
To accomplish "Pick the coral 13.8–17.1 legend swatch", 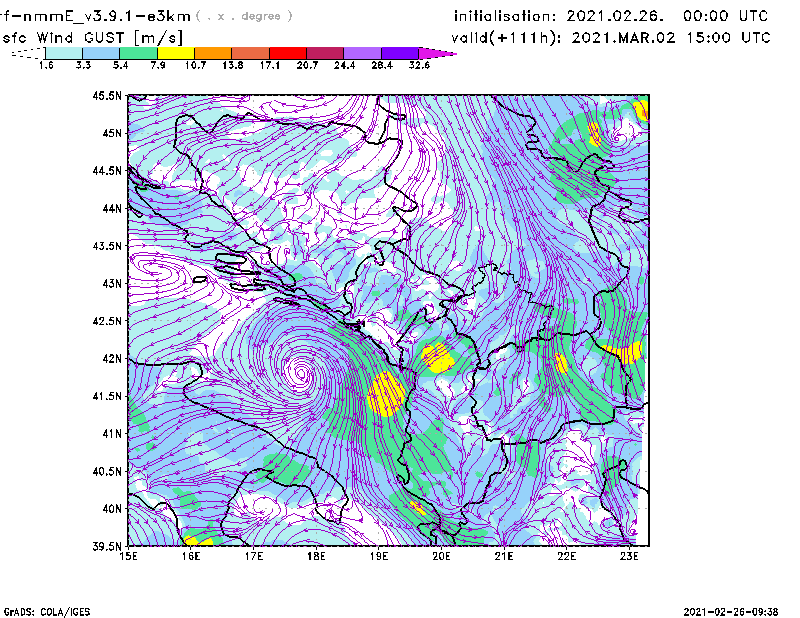I will [251, 53].
